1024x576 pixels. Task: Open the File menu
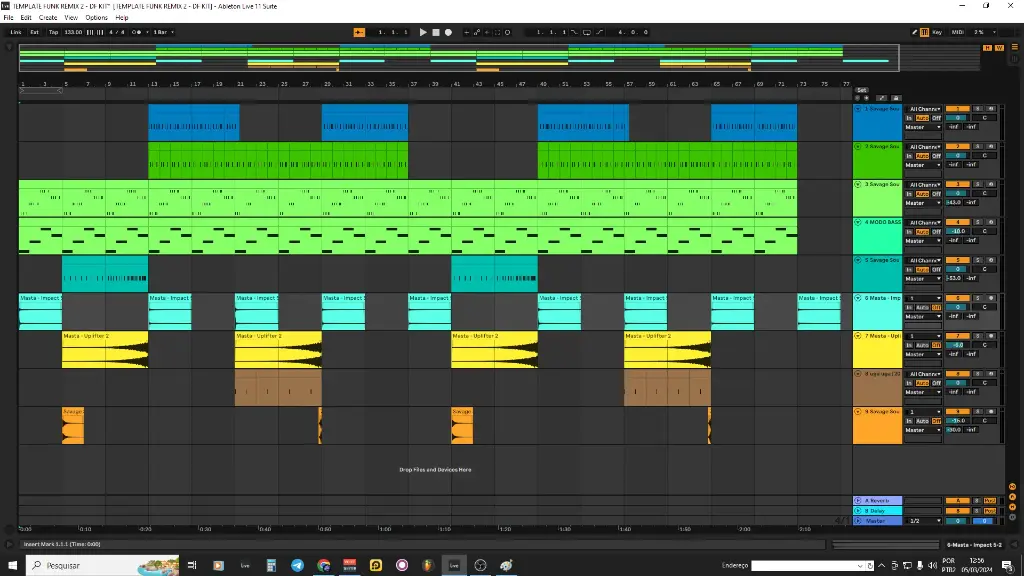click(8, 18)
